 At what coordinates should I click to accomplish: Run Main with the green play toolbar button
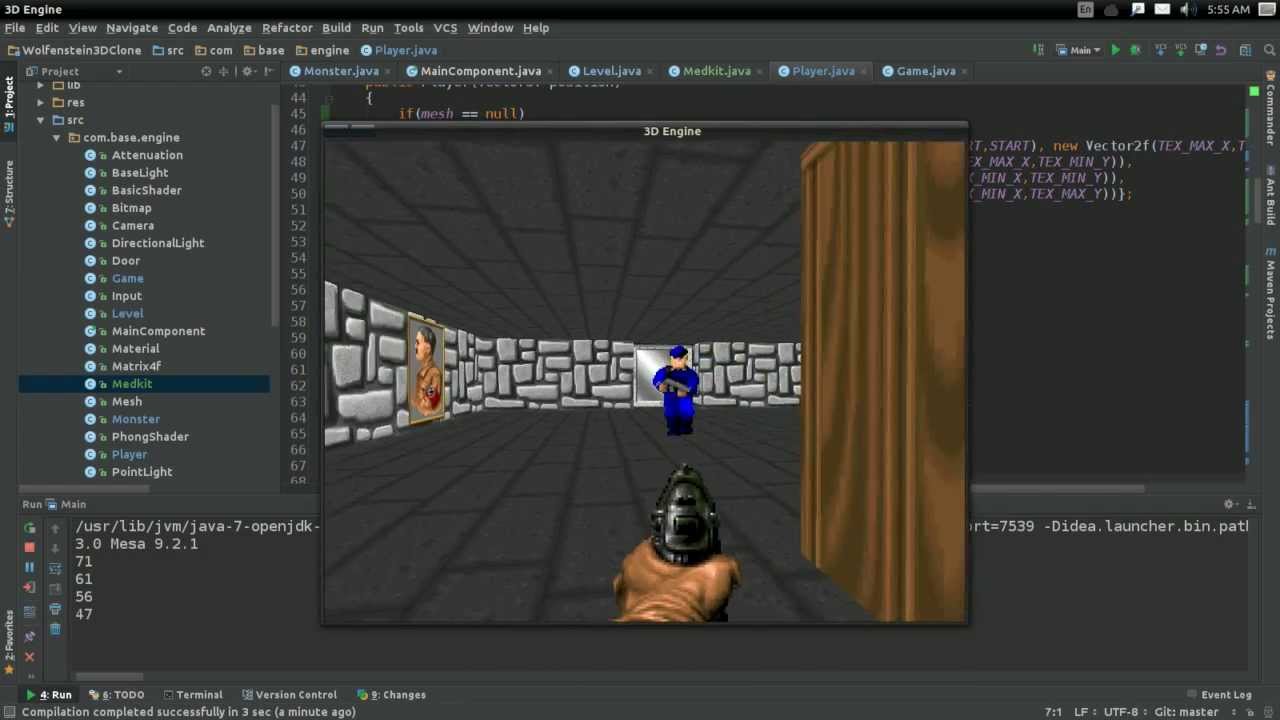(x=1114, y=50)
